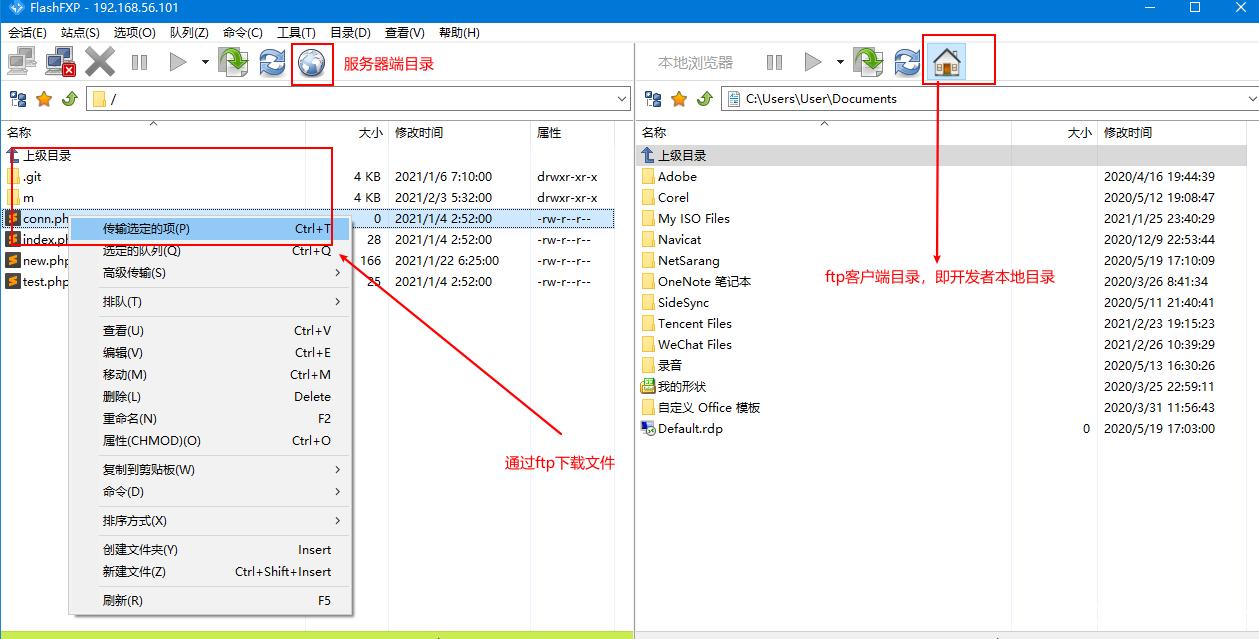Click the 我的形状 file icon
This screenshot has width=1259, height=639.
point(648,387)
